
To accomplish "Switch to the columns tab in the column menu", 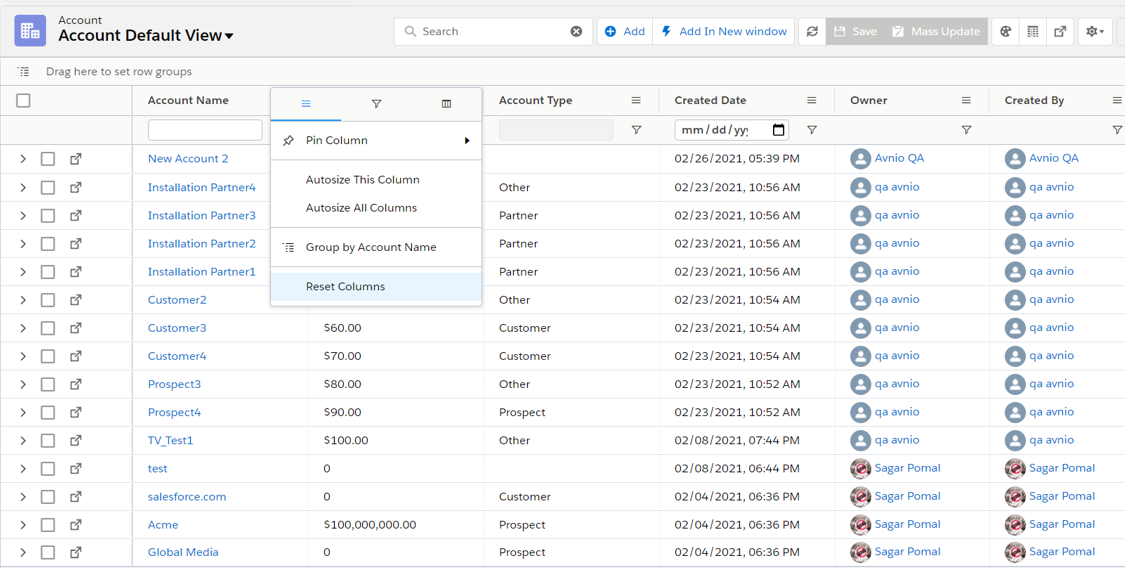I will pos(446,104).
